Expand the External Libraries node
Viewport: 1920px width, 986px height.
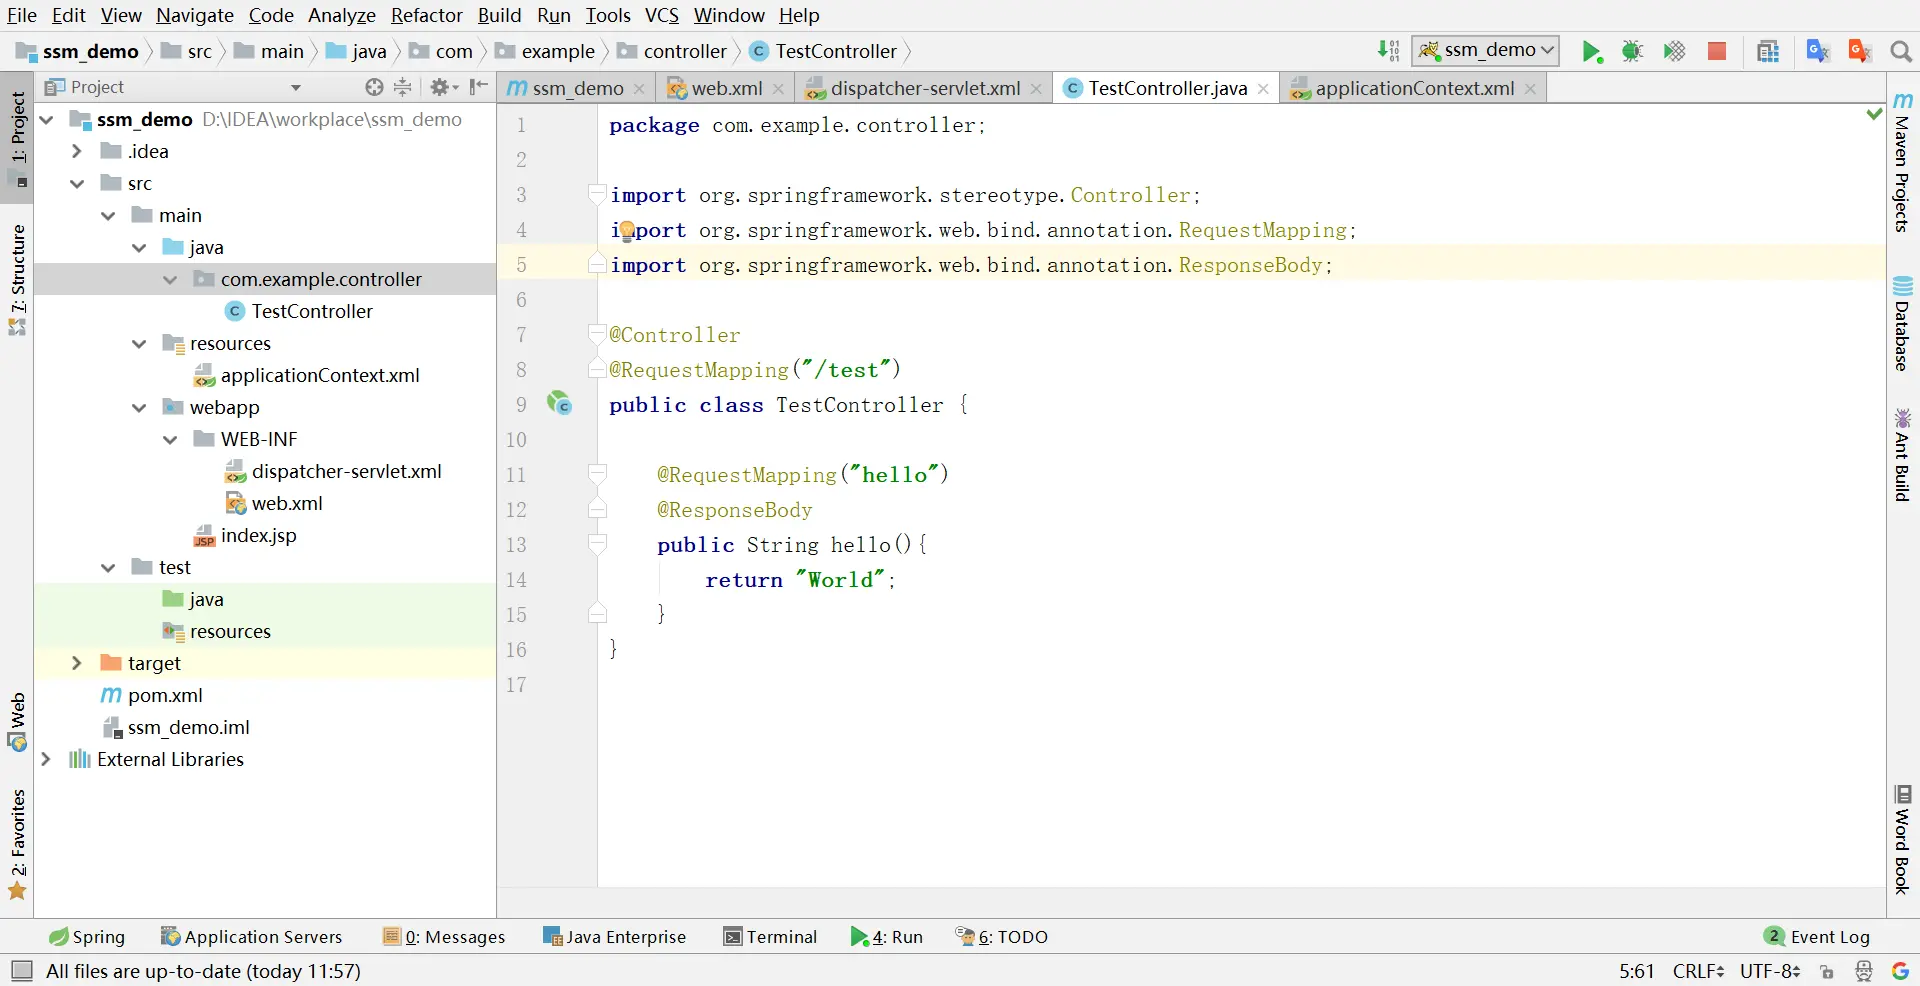(x=45, y=759)
